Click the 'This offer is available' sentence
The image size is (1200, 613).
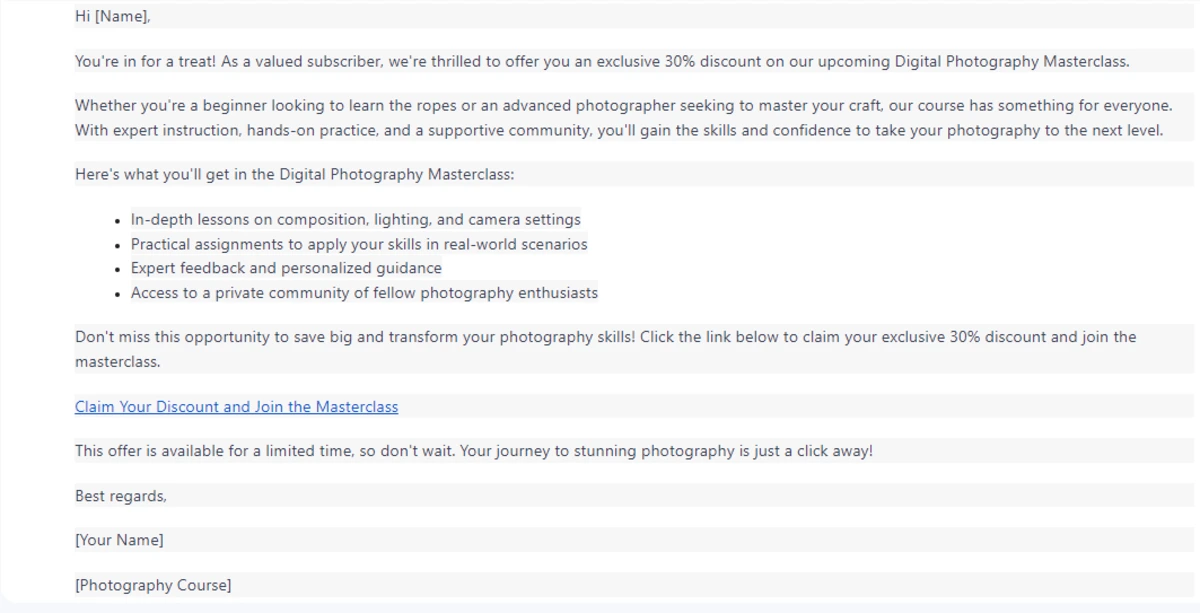click(265, 451)
